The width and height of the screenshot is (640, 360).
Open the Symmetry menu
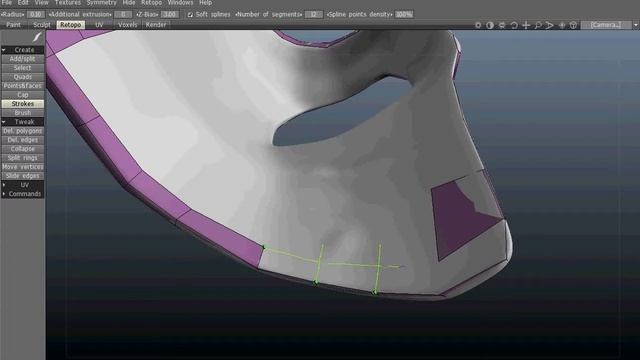pyautogui.click(x=102, y=3)
